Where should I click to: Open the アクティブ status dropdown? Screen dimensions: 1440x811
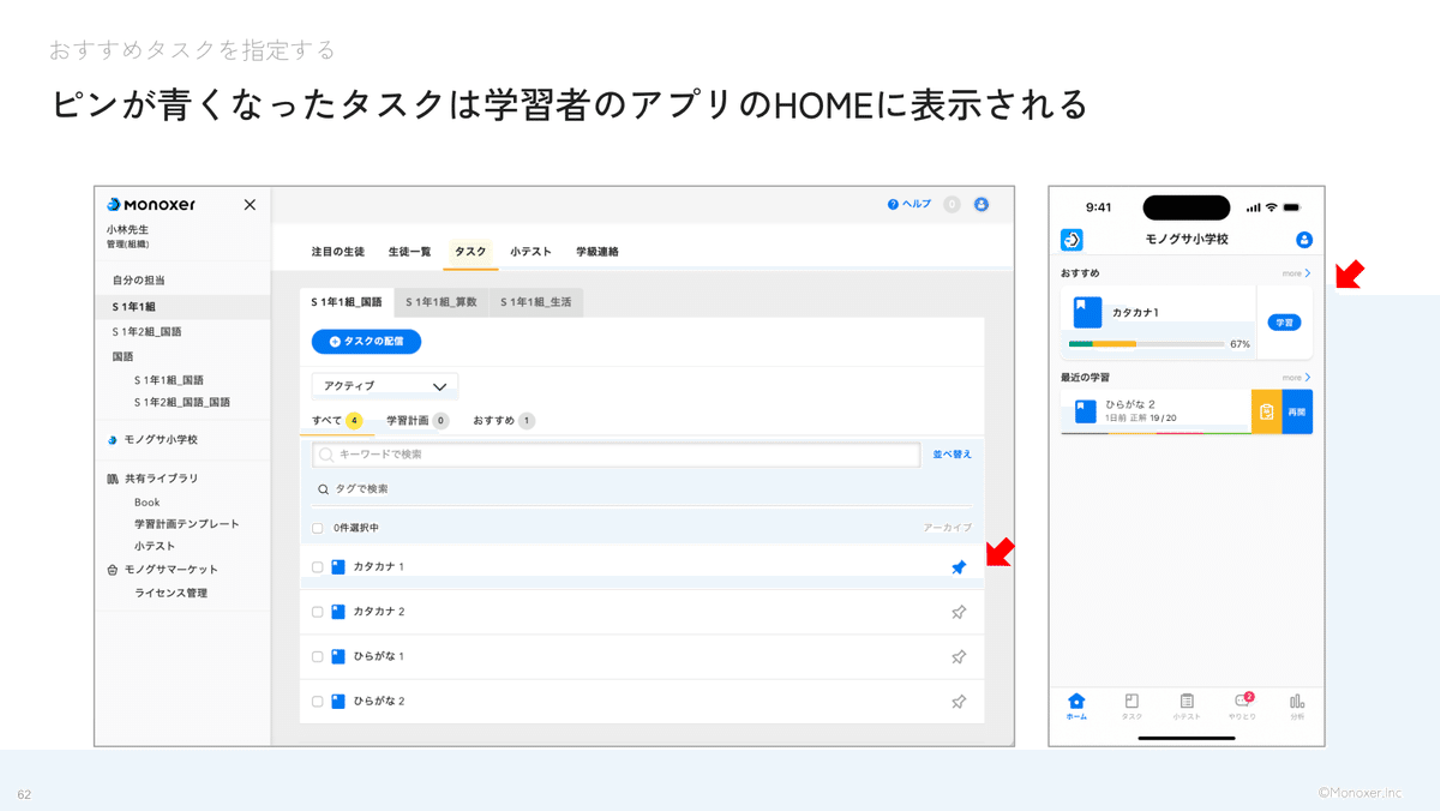(385, 386)
